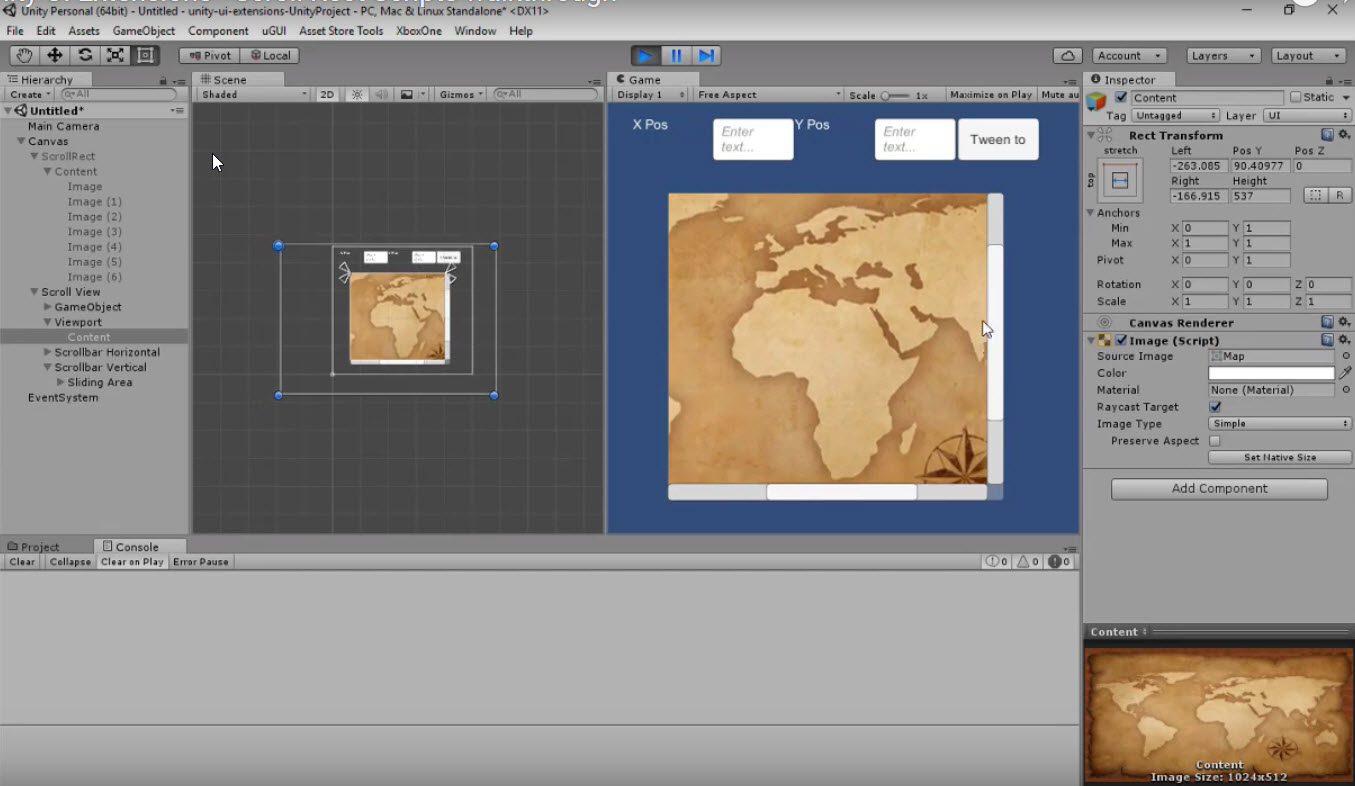Click the Play button
Screen dimensions: 1355x786
[x=646, y=56]
